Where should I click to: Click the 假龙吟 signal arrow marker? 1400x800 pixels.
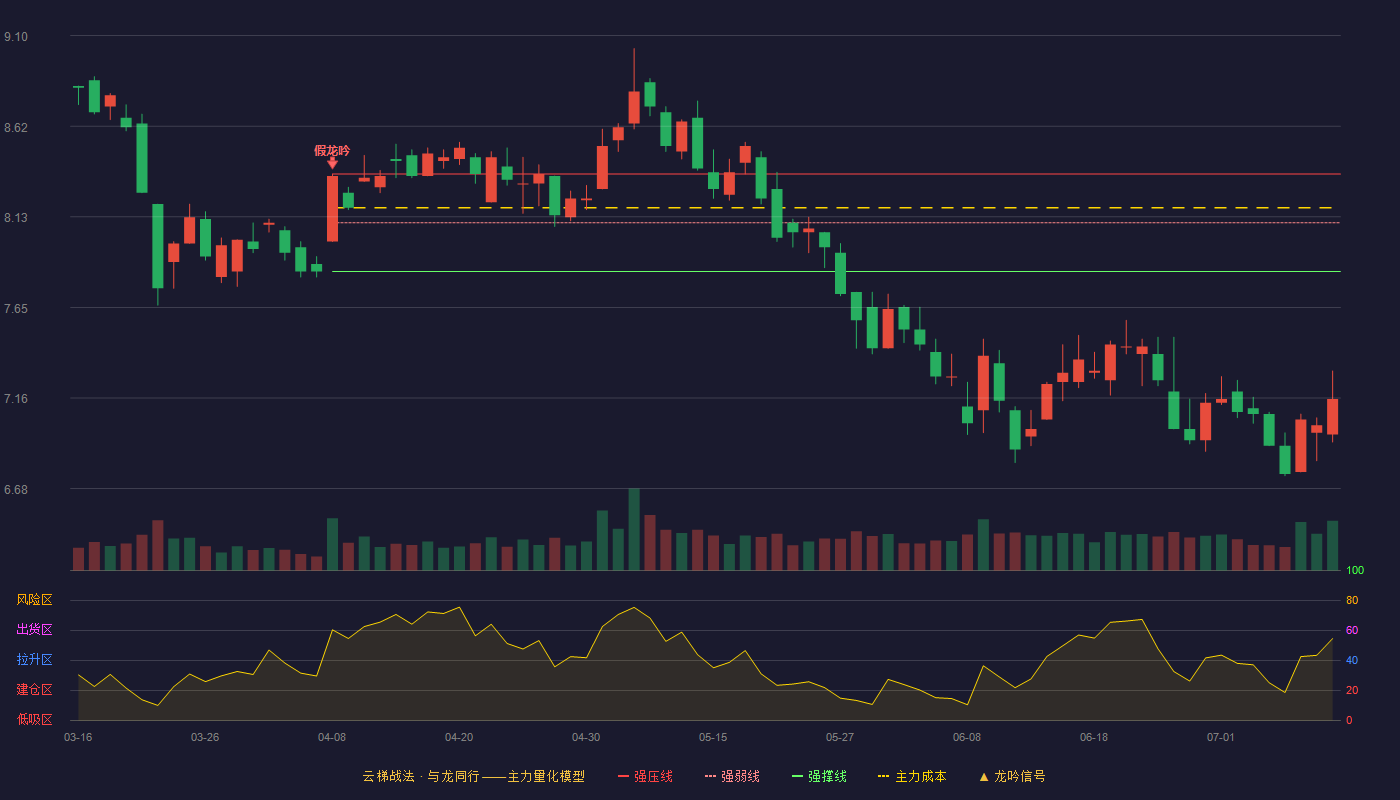pyautogui.click(x=332, y=163)
